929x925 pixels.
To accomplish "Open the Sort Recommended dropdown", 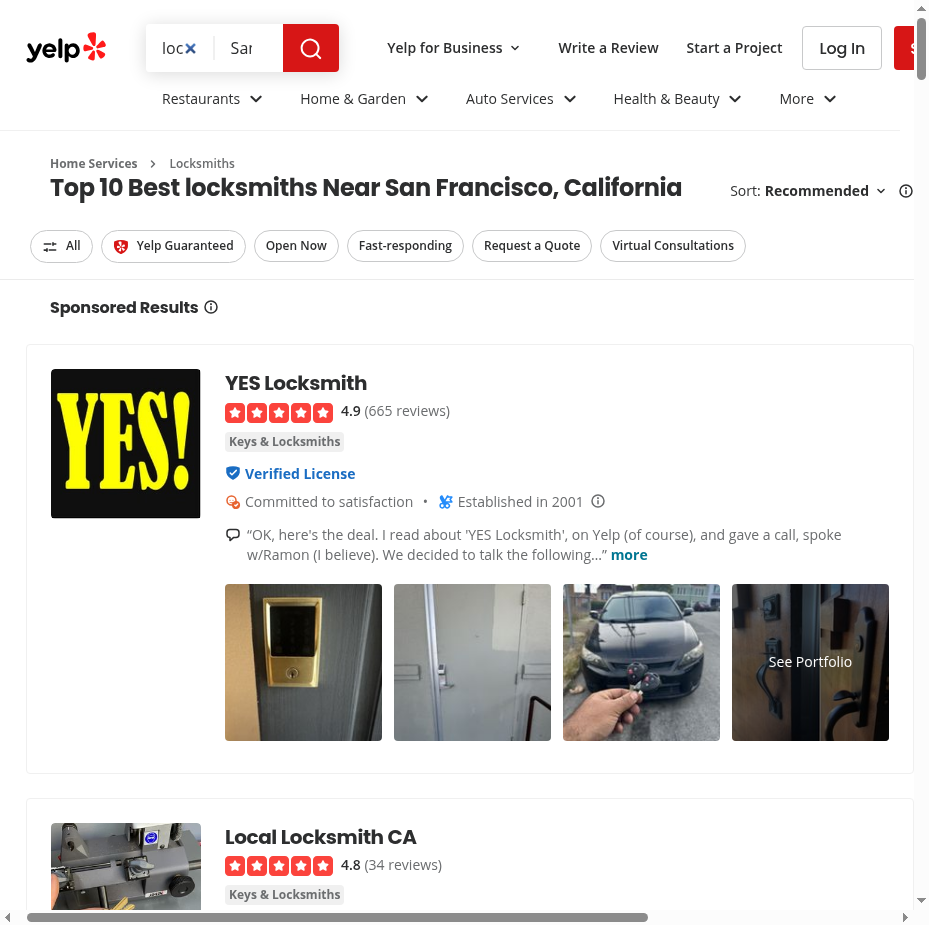I will pos(808,191).
